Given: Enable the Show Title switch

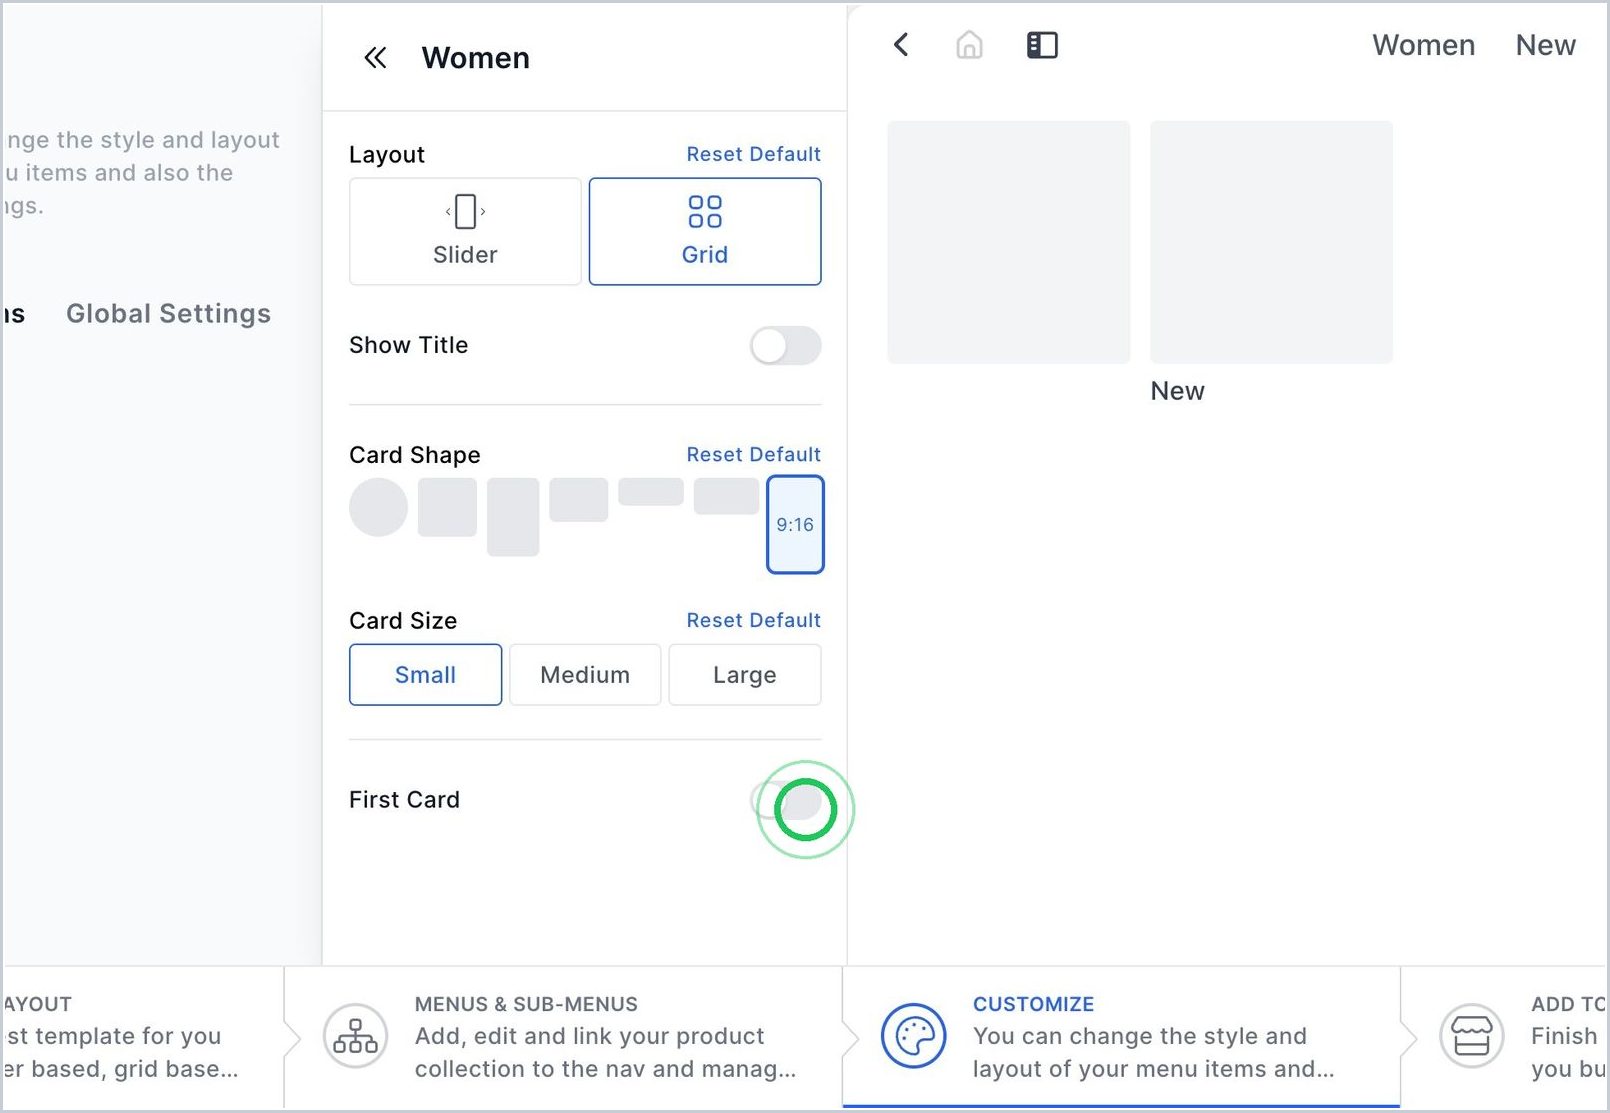Looking at the screenshot, I should [785, 346].
